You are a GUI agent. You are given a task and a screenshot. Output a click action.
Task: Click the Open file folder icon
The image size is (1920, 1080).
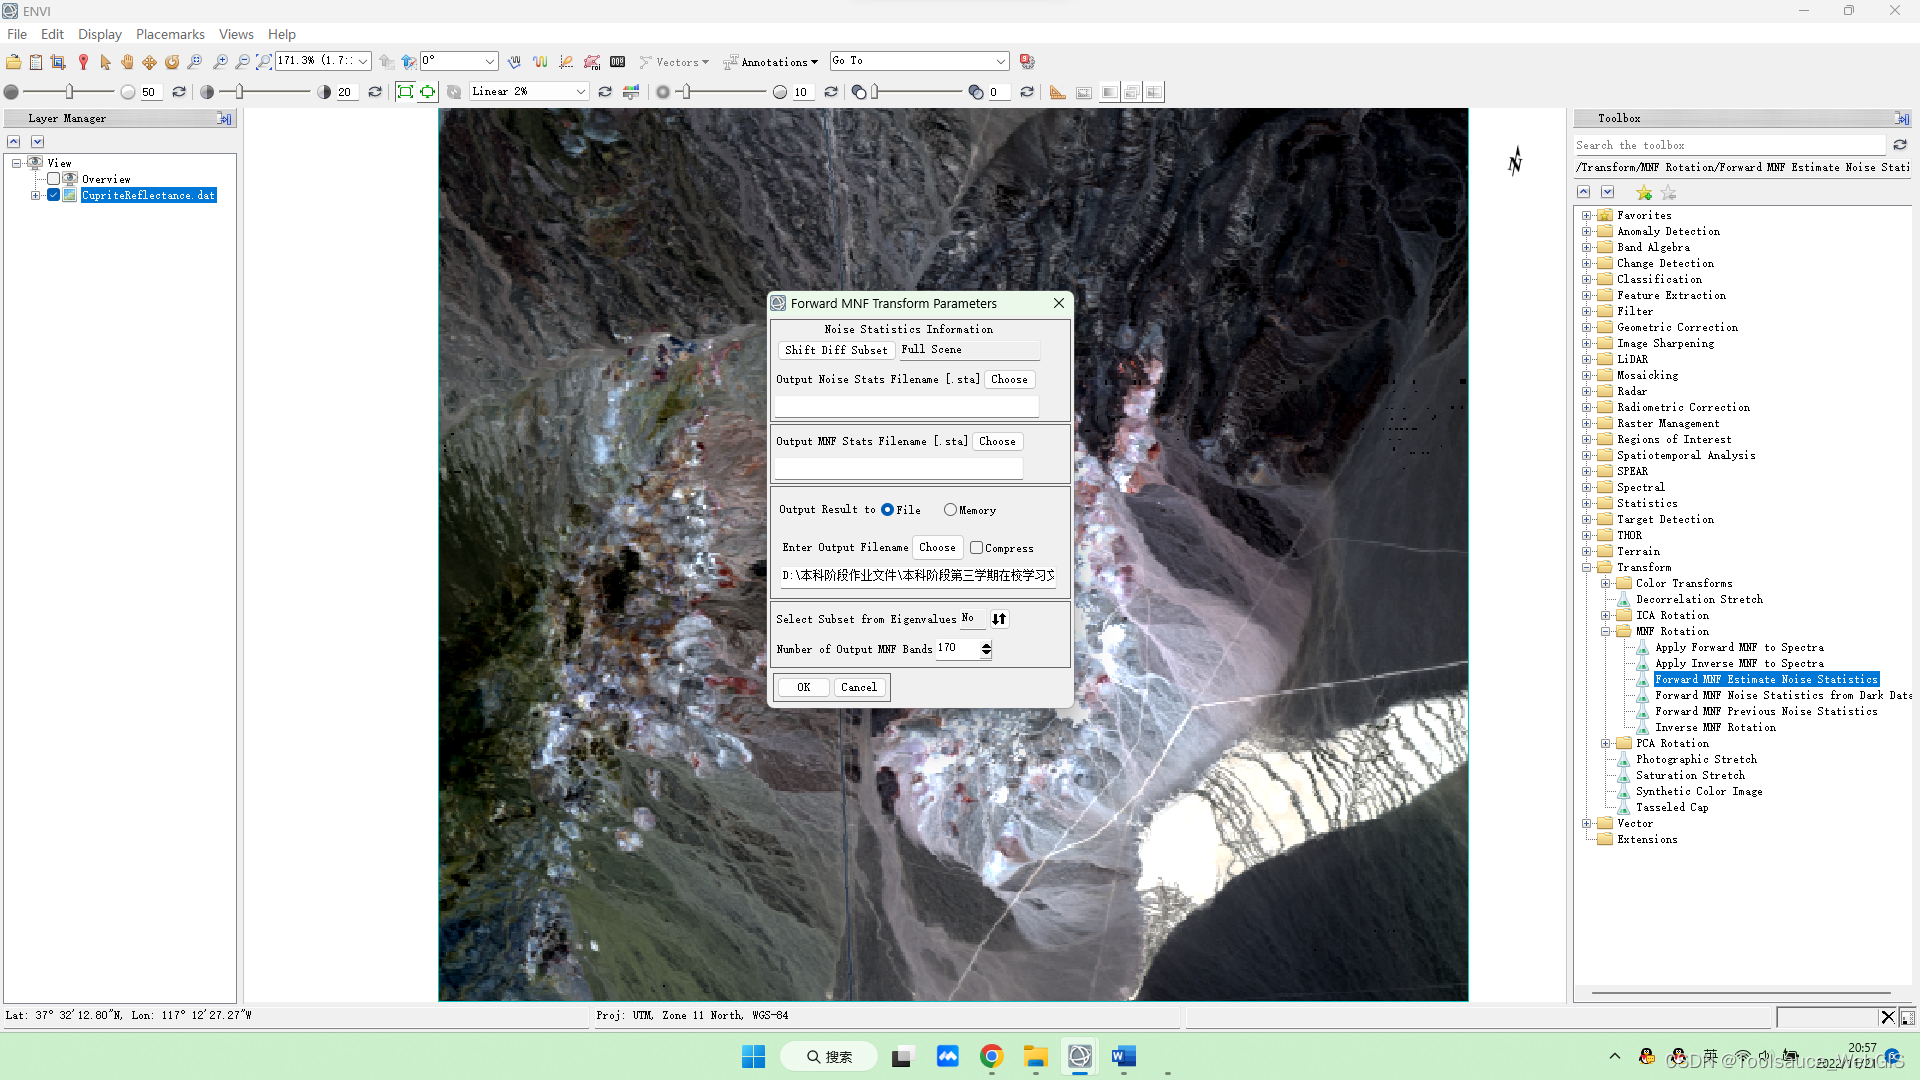click(x=13, y=62)
